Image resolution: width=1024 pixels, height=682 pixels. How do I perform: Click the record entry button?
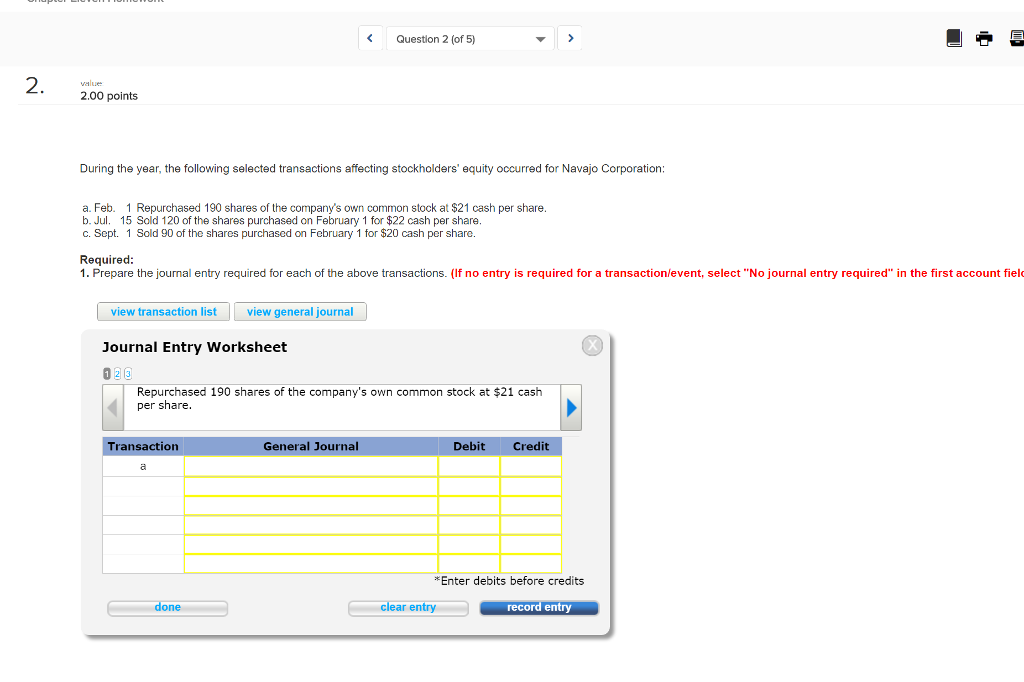[539, 608]
